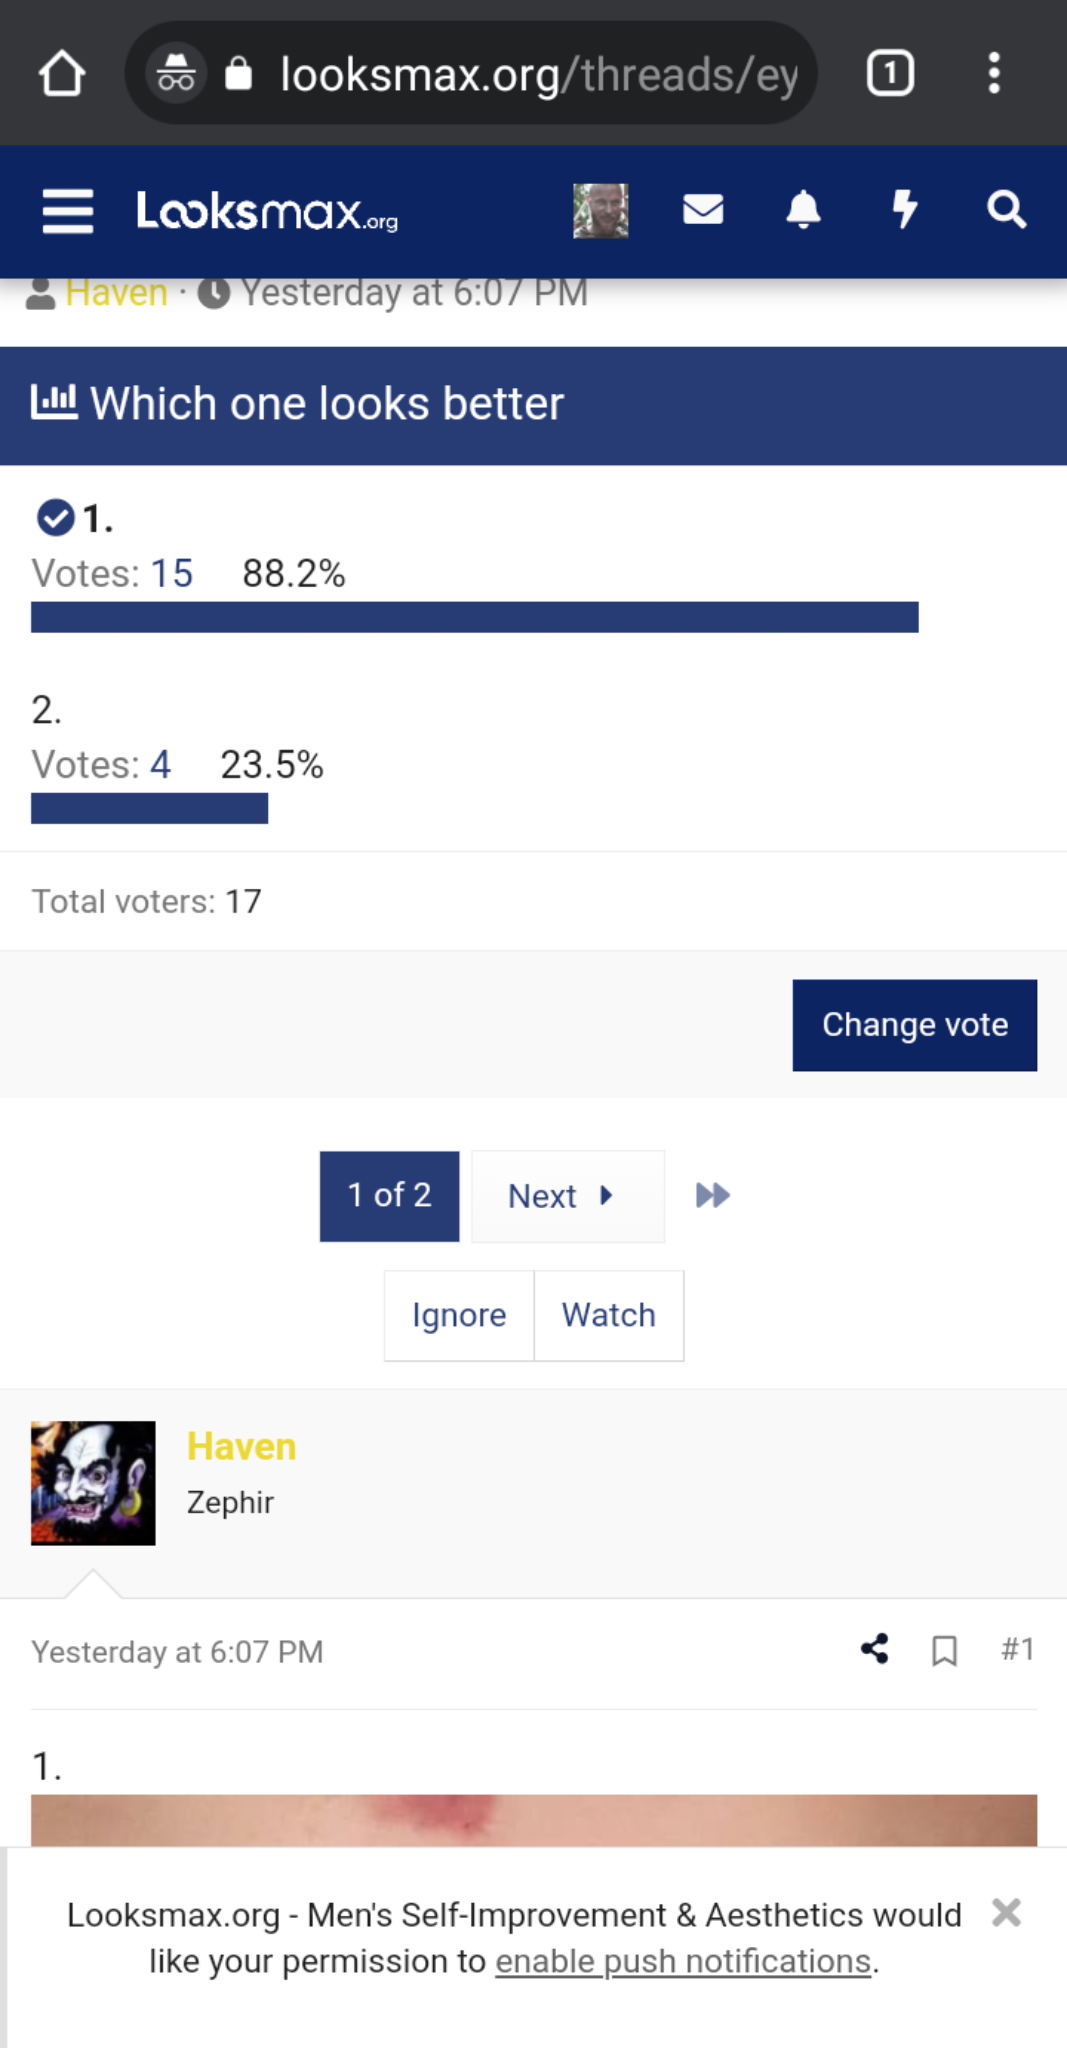Open the 1 of 2 page selector
Image resolution: width=1067 pixels, height=2048 pixels.
[x=389, y=1196]
